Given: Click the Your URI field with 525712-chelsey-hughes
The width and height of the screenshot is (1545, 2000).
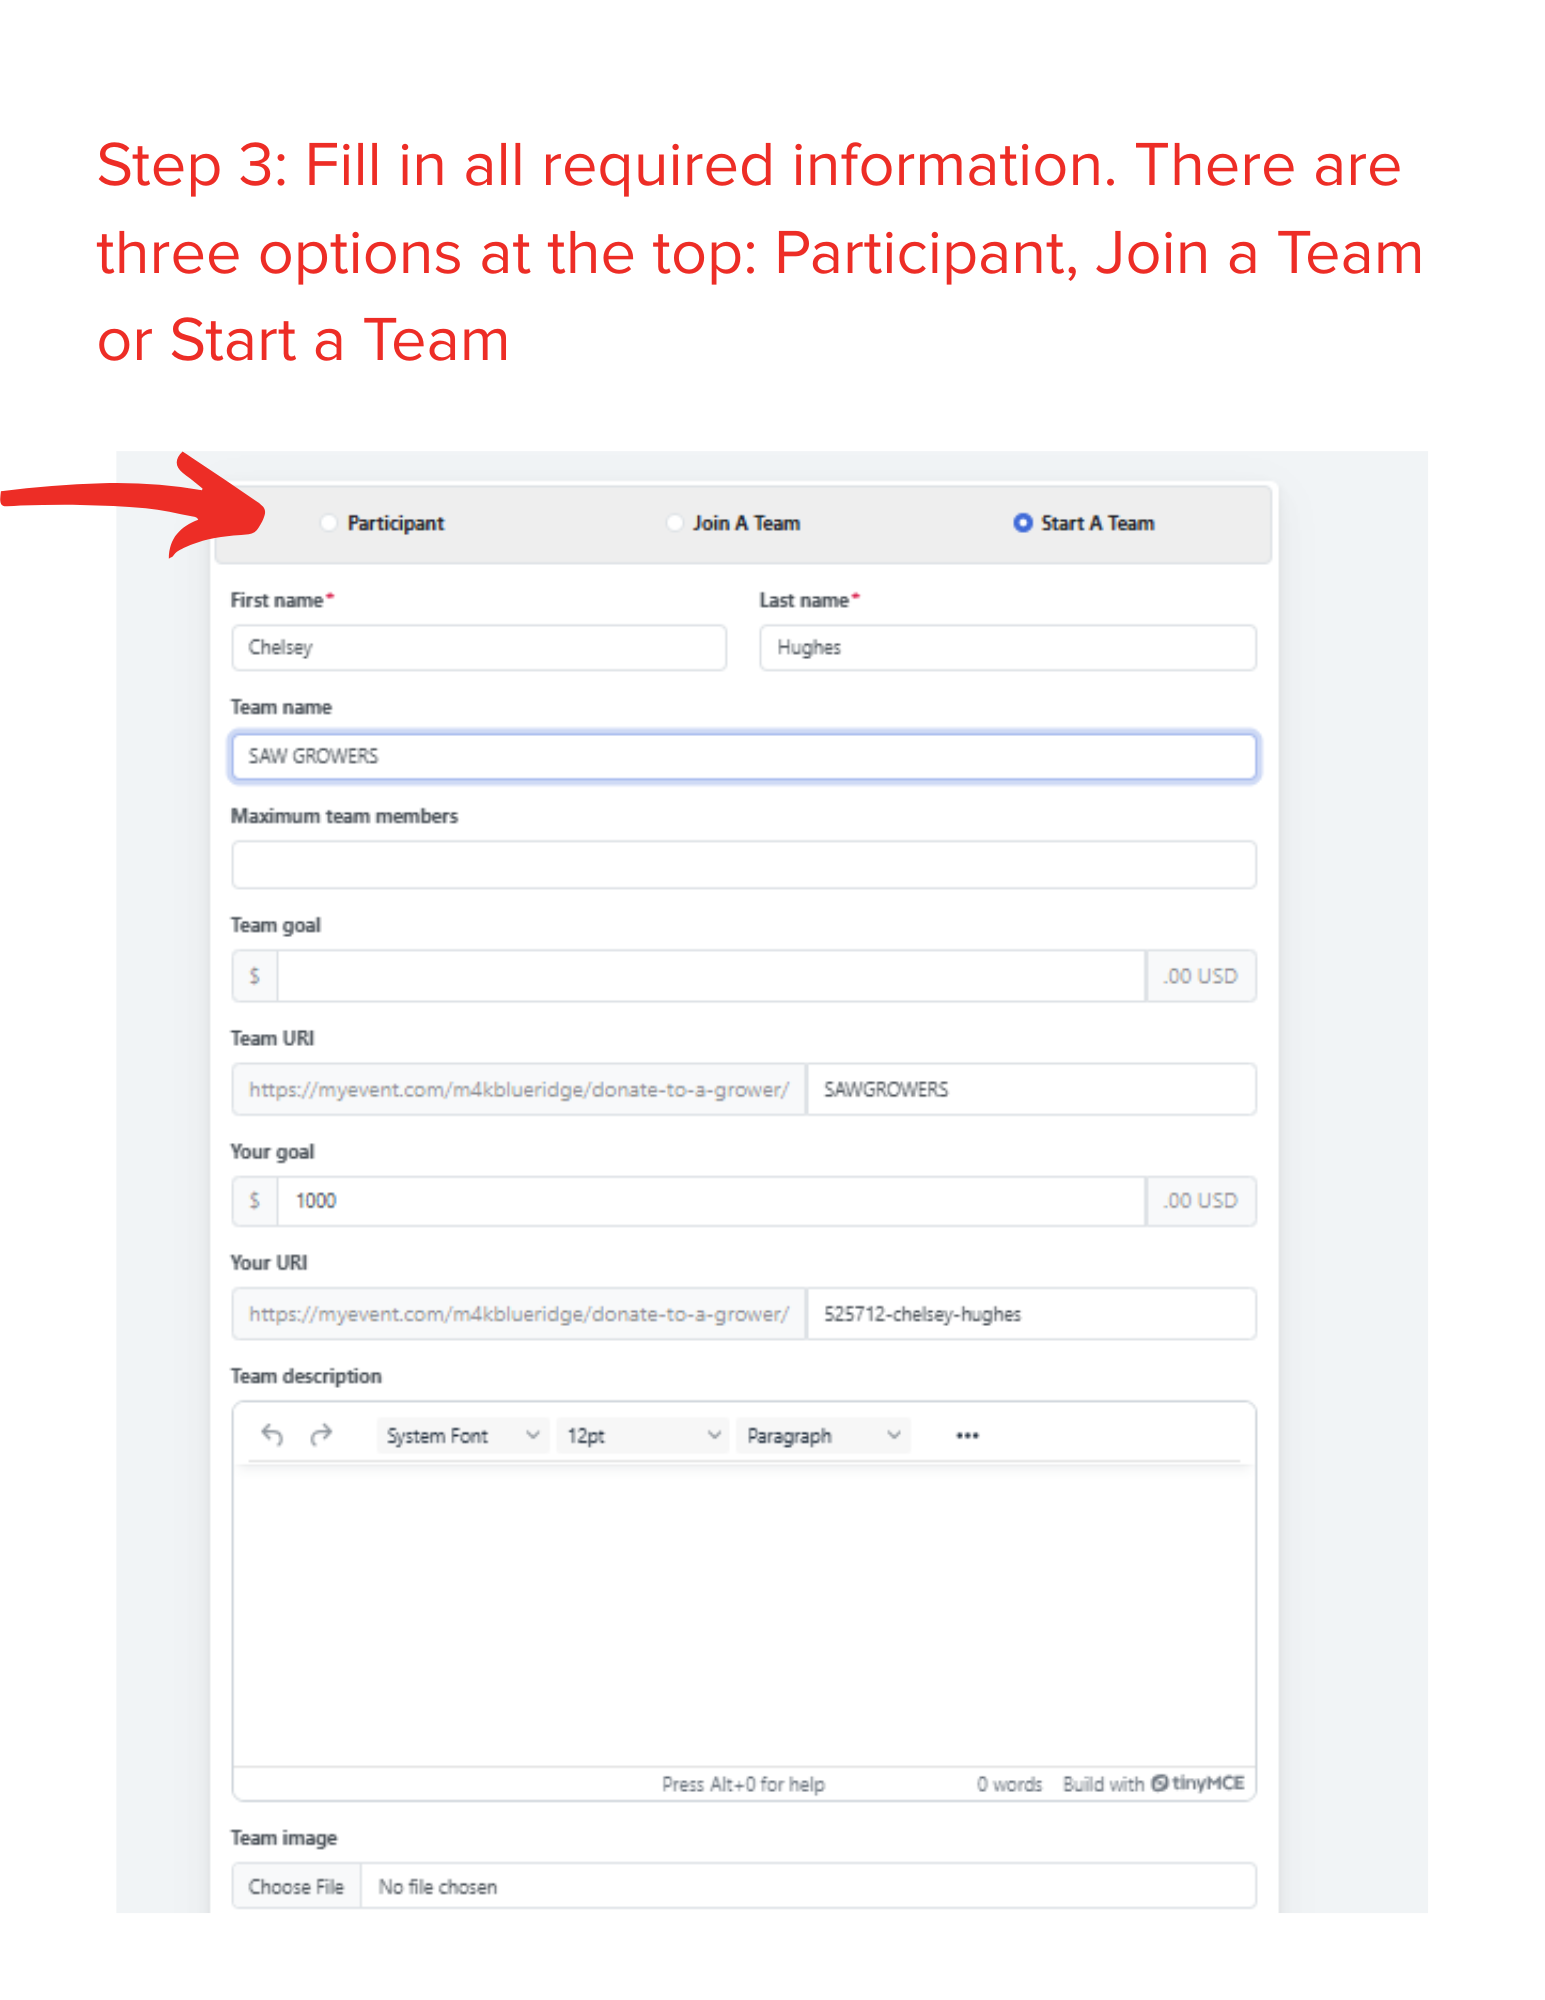Looking at the screenshot, I should (x=1031, y=1314).
